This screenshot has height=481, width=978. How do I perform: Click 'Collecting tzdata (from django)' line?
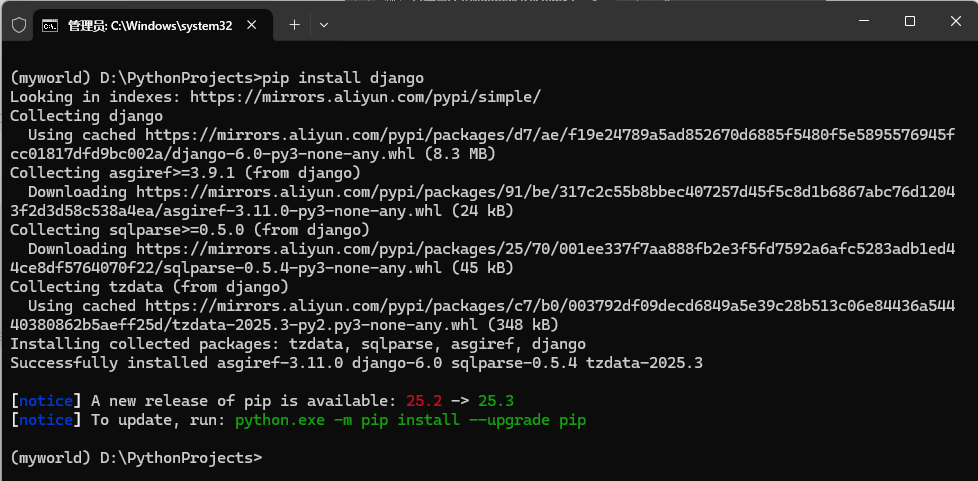pos(149,287)
